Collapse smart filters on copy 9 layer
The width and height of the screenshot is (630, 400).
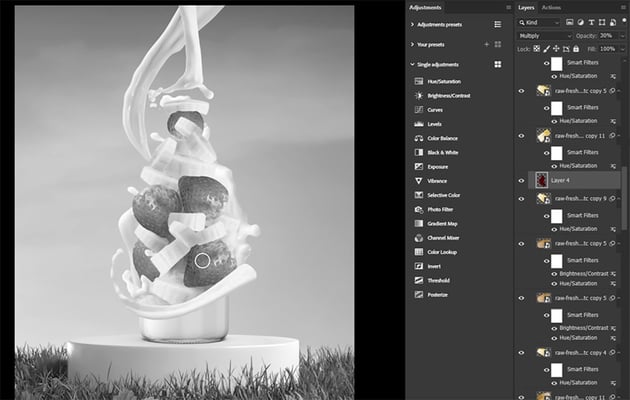pyautogui.click(x=619, y=198)
